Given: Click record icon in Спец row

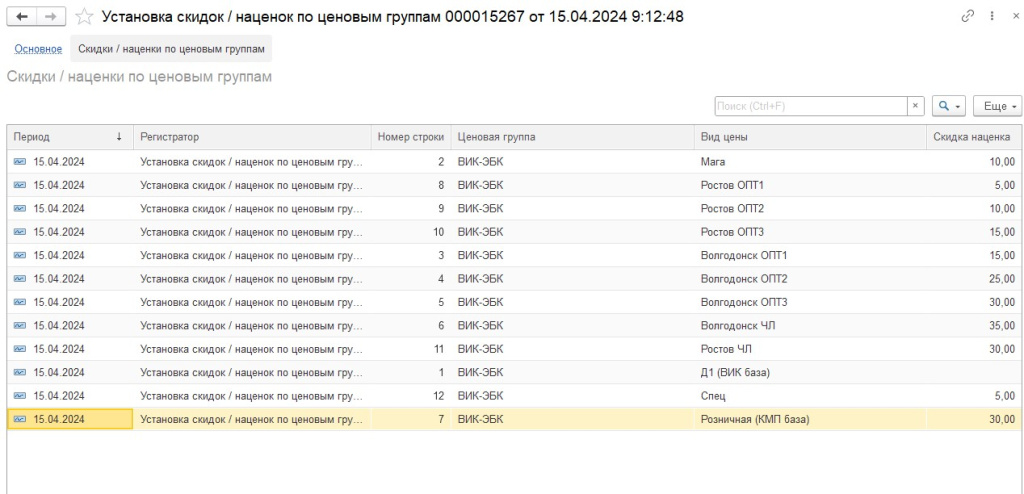Looking at the screenshot, I should pos(20,396).
